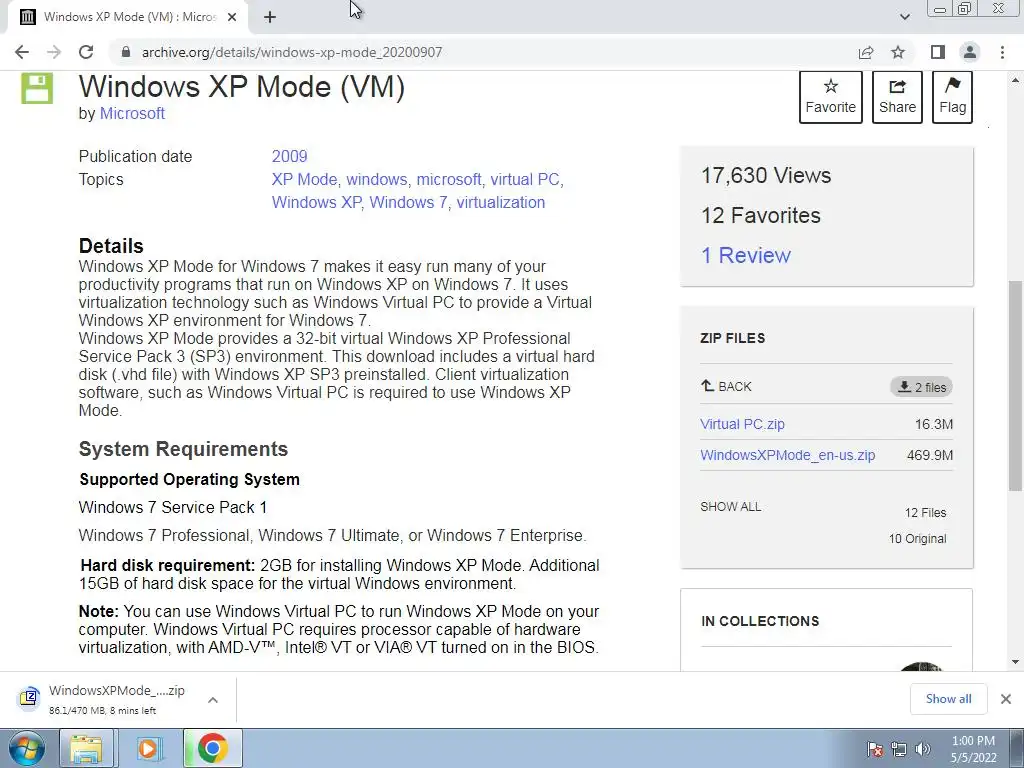The width and height of the screenshot is (1024, 768).
Task: Click Show all downloads
Action: click(948, 699)
